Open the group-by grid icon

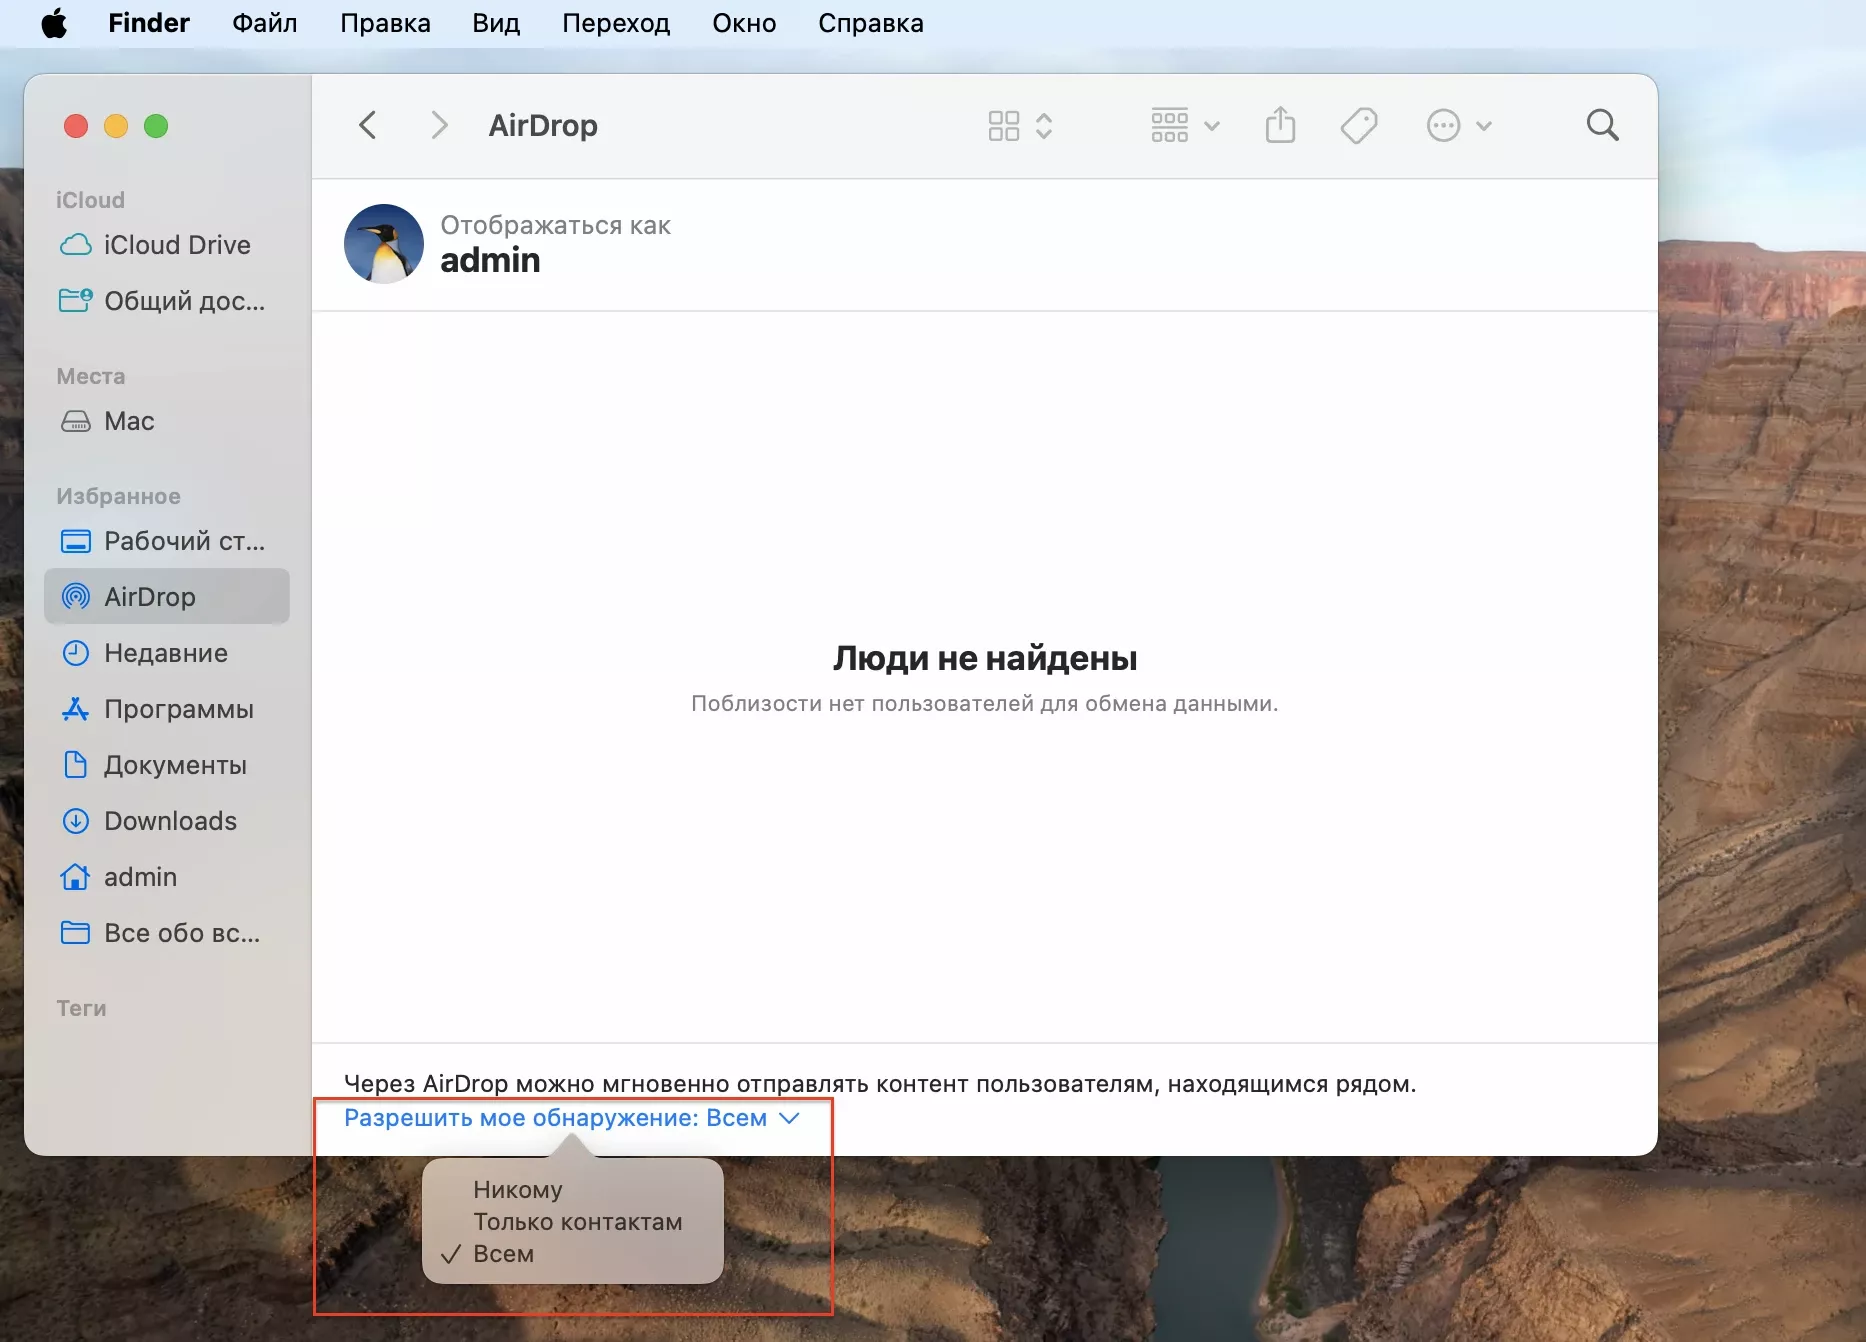(x=1169, y=125)
